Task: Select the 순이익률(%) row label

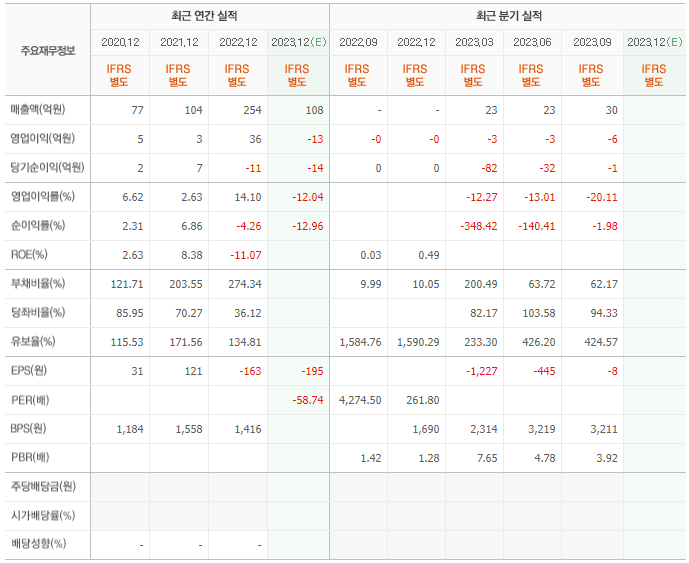Action: 38,225
